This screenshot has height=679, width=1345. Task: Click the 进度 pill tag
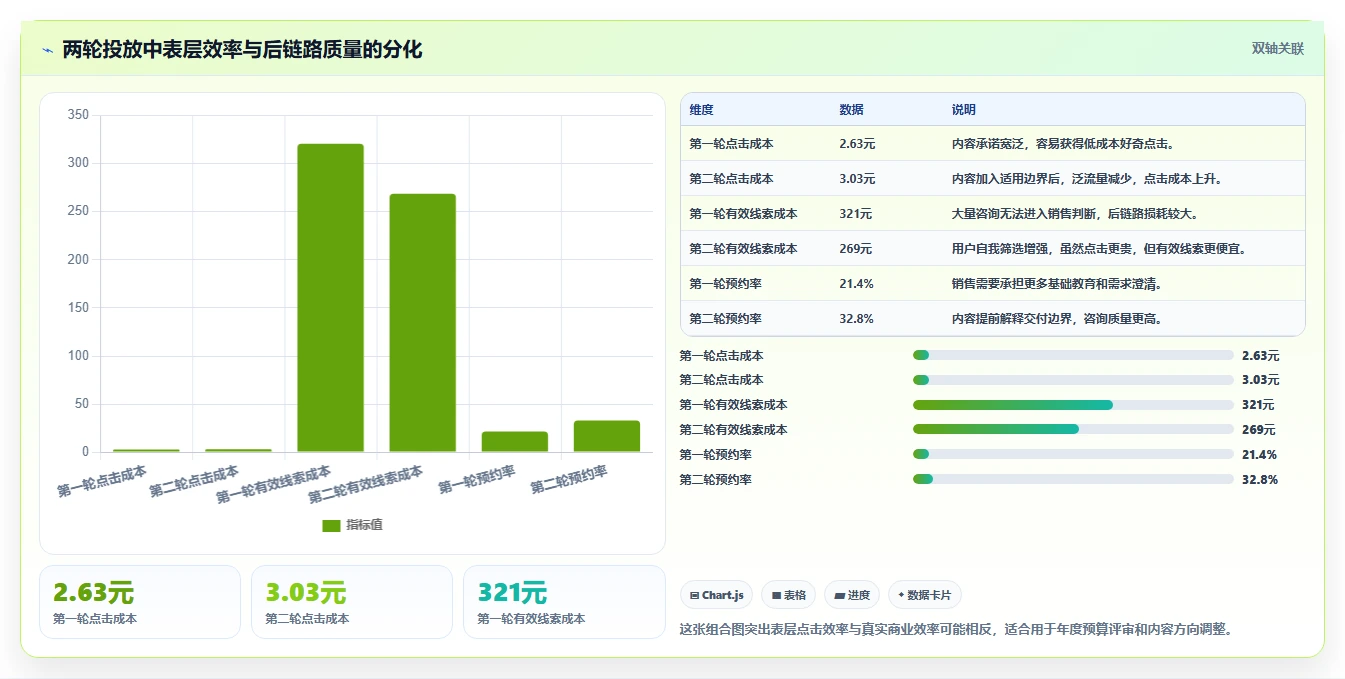(x=852, y=595)
